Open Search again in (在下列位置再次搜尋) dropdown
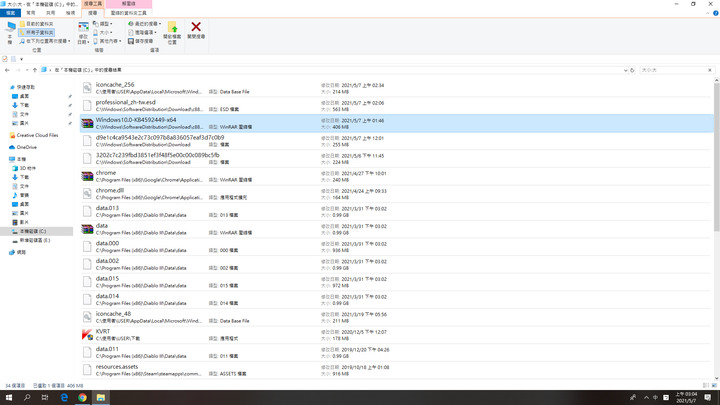 (45, 41)
